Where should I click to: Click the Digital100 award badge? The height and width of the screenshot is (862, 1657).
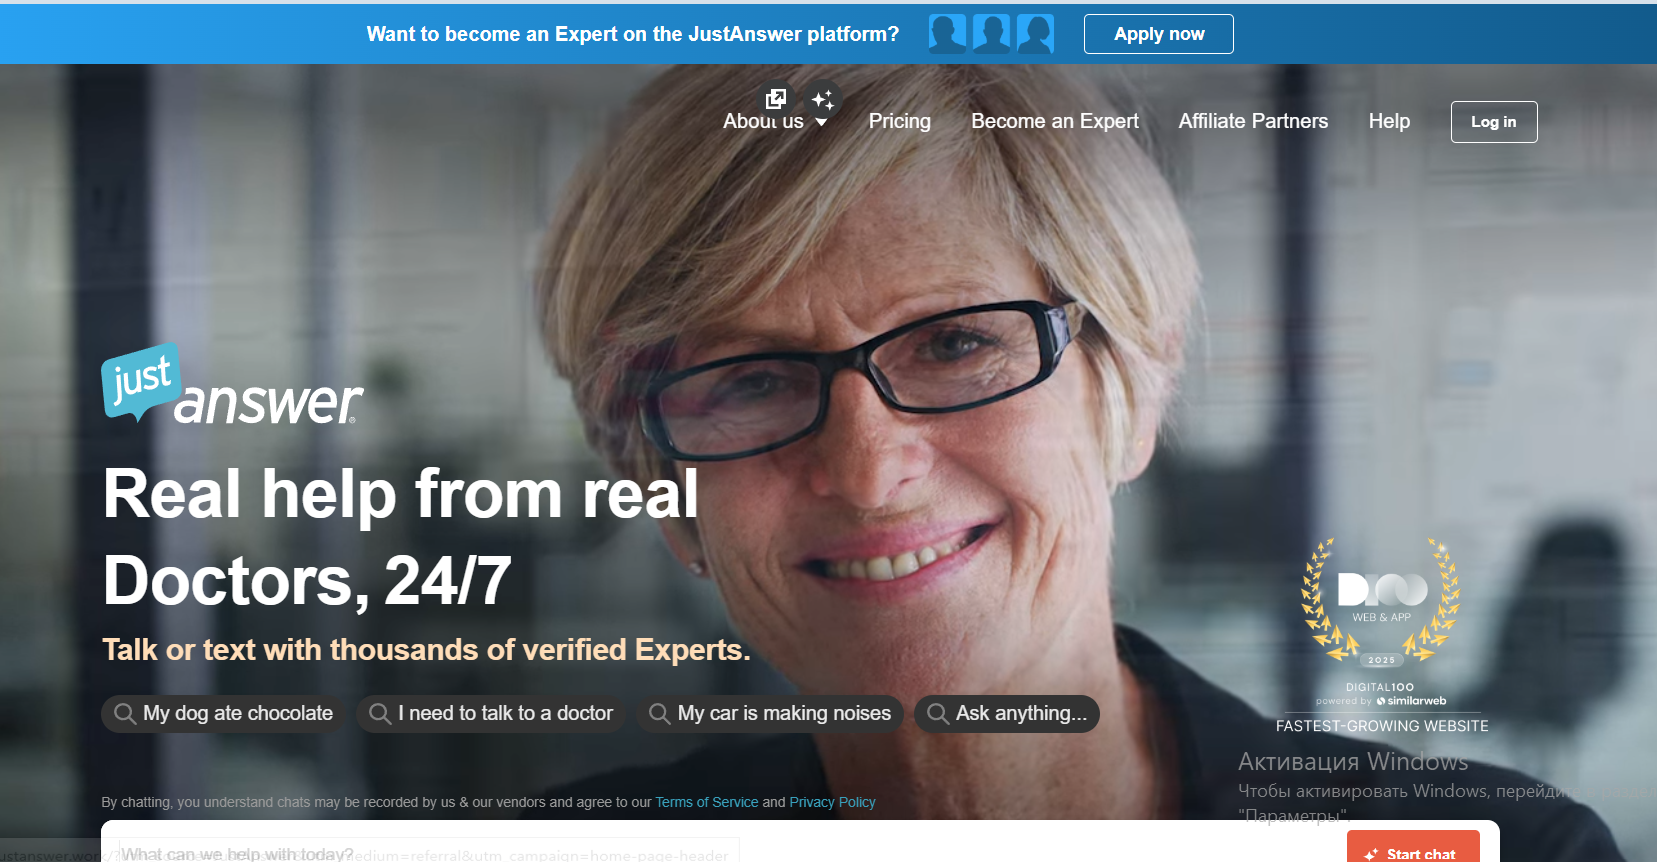1380,620
